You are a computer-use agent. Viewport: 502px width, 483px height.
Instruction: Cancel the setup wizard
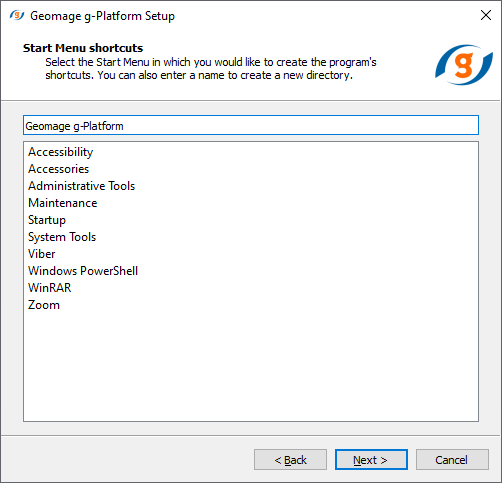[452, 460]
